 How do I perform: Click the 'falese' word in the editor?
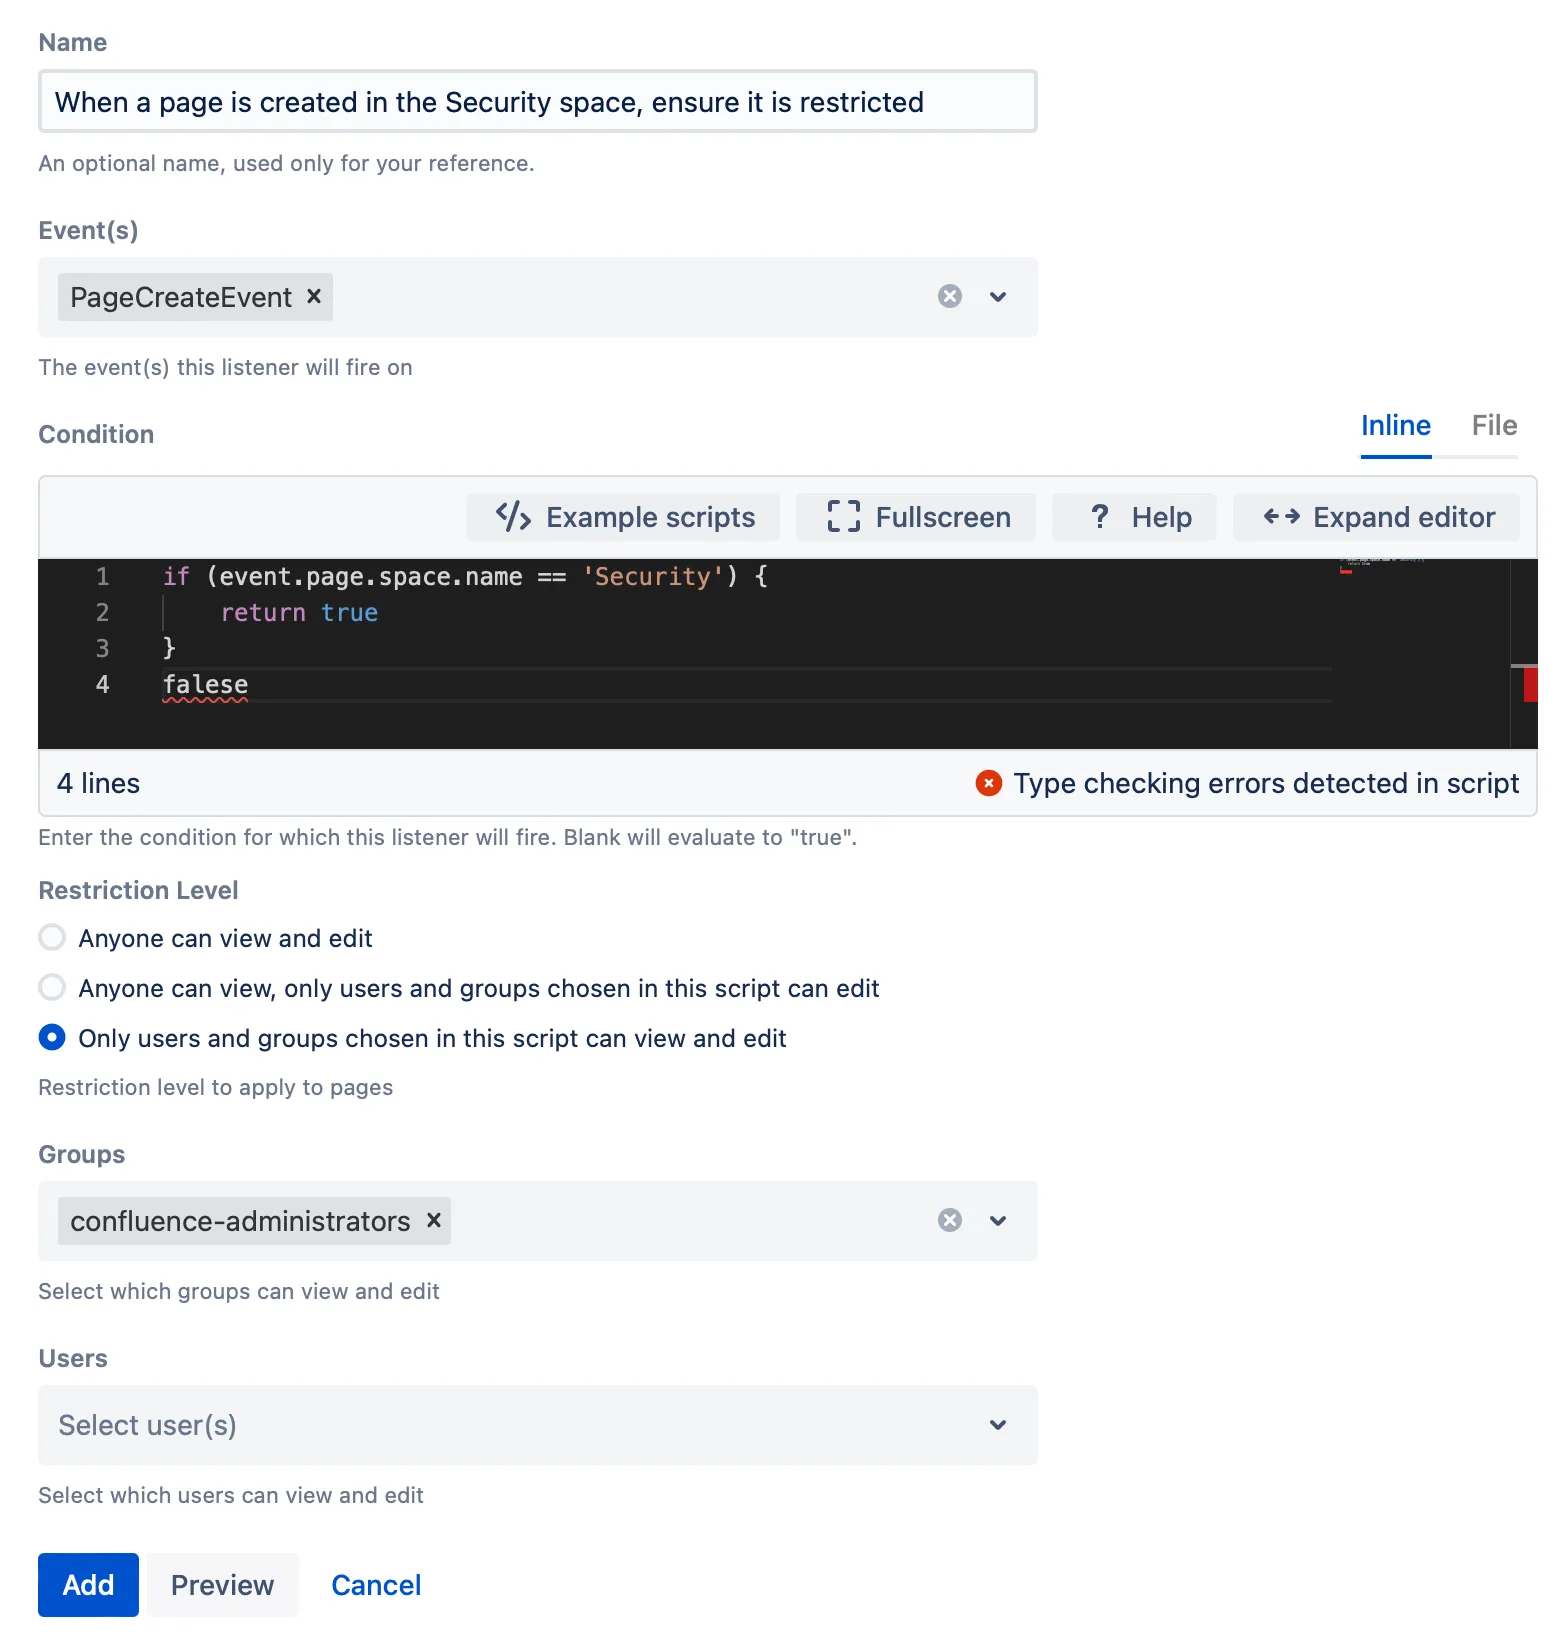[x=205, y=685]
